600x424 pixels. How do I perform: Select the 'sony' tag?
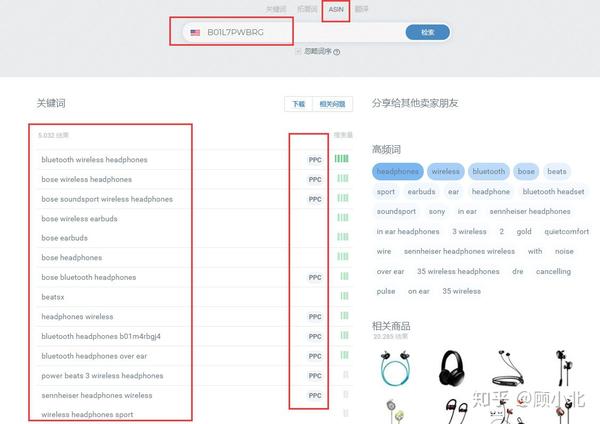coord(437,211)
